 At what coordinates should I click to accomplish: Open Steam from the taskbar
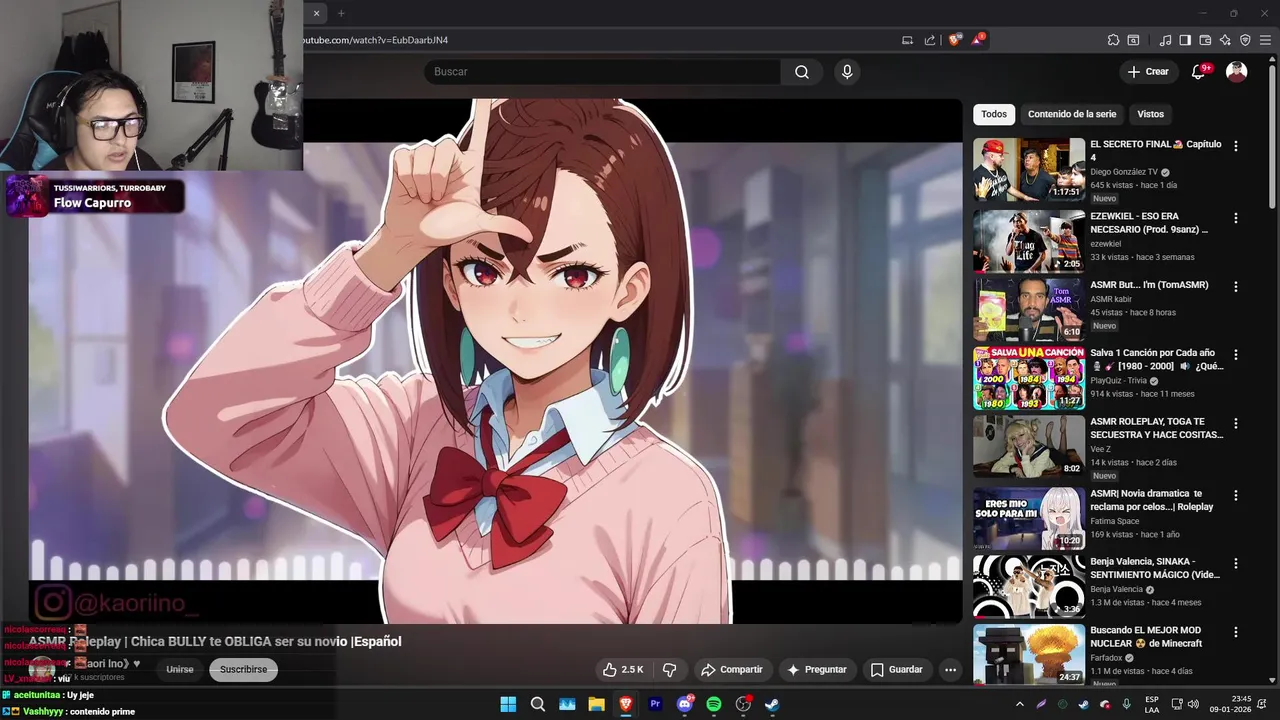pyautogui.click(x=772, y=704)
